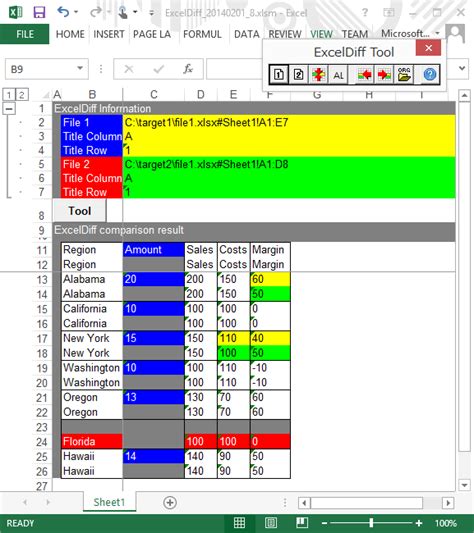Select File 2 path cell C:\target2\file1.xlsx
474x533 pixels.
[289, 164]
